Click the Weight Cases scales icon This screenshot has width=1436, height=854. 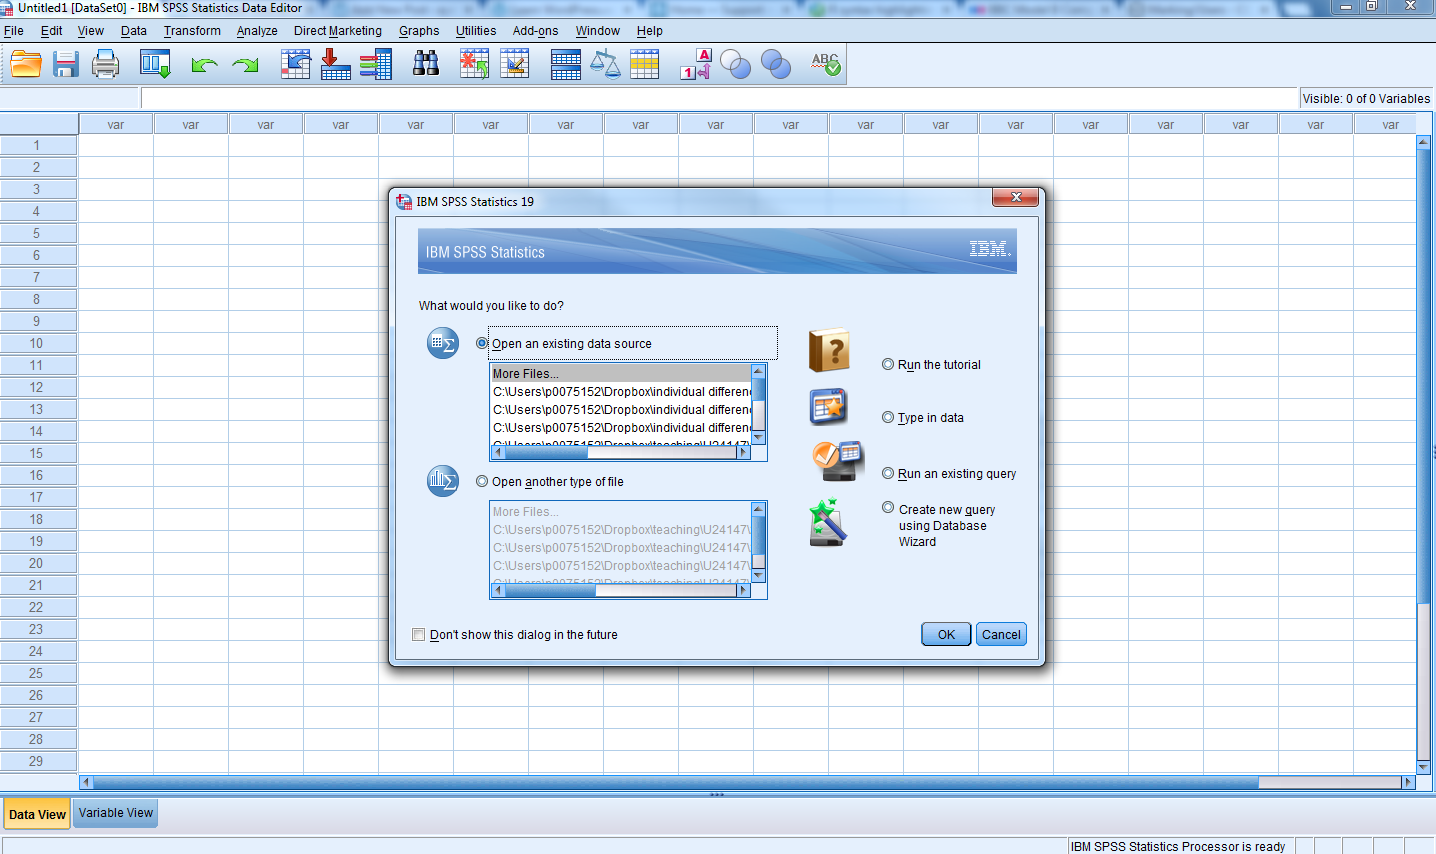605,65
